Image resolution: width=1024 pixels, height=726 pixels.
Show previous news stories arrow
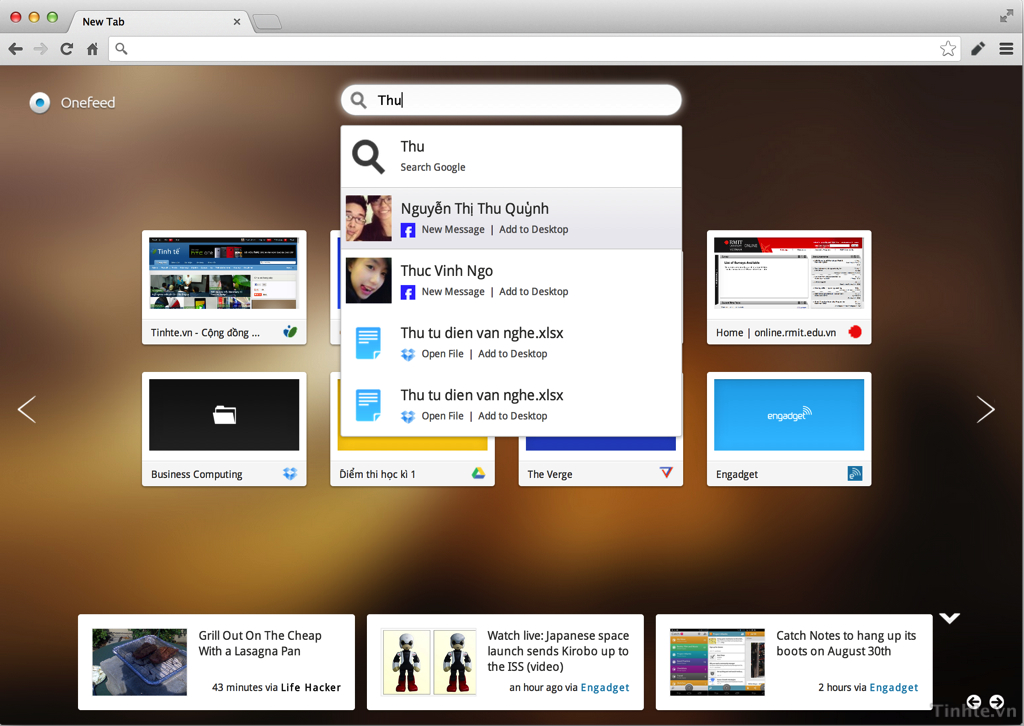click(x=974, y=701)
